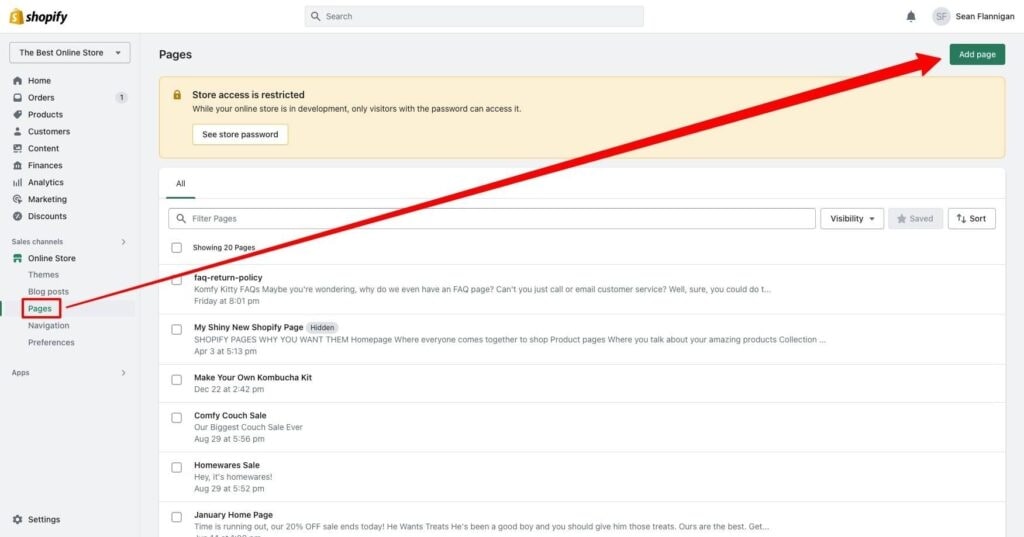
Task: Open the faq-return-policy page link
Action: (228, 278)
